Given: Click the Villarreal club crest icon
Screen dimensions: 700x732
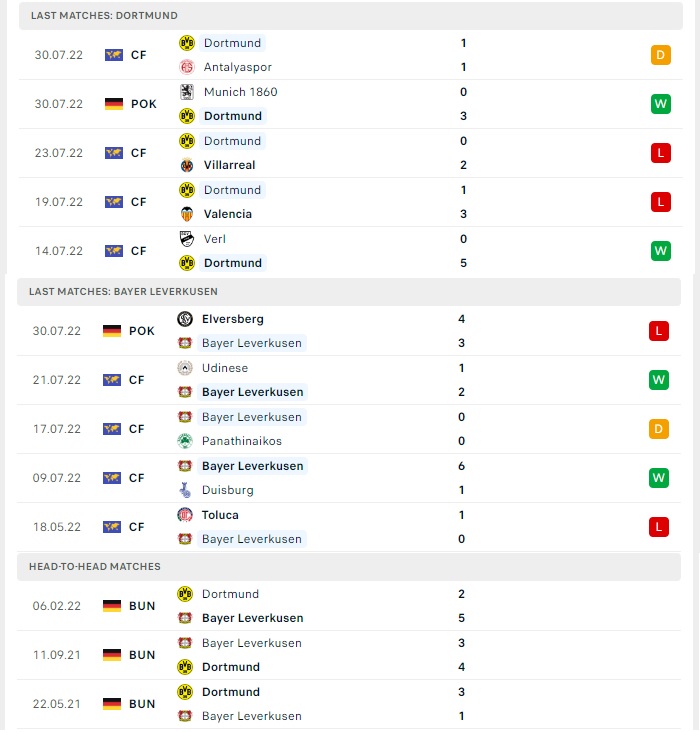Looking at the screenshot, I should [187, 165].
